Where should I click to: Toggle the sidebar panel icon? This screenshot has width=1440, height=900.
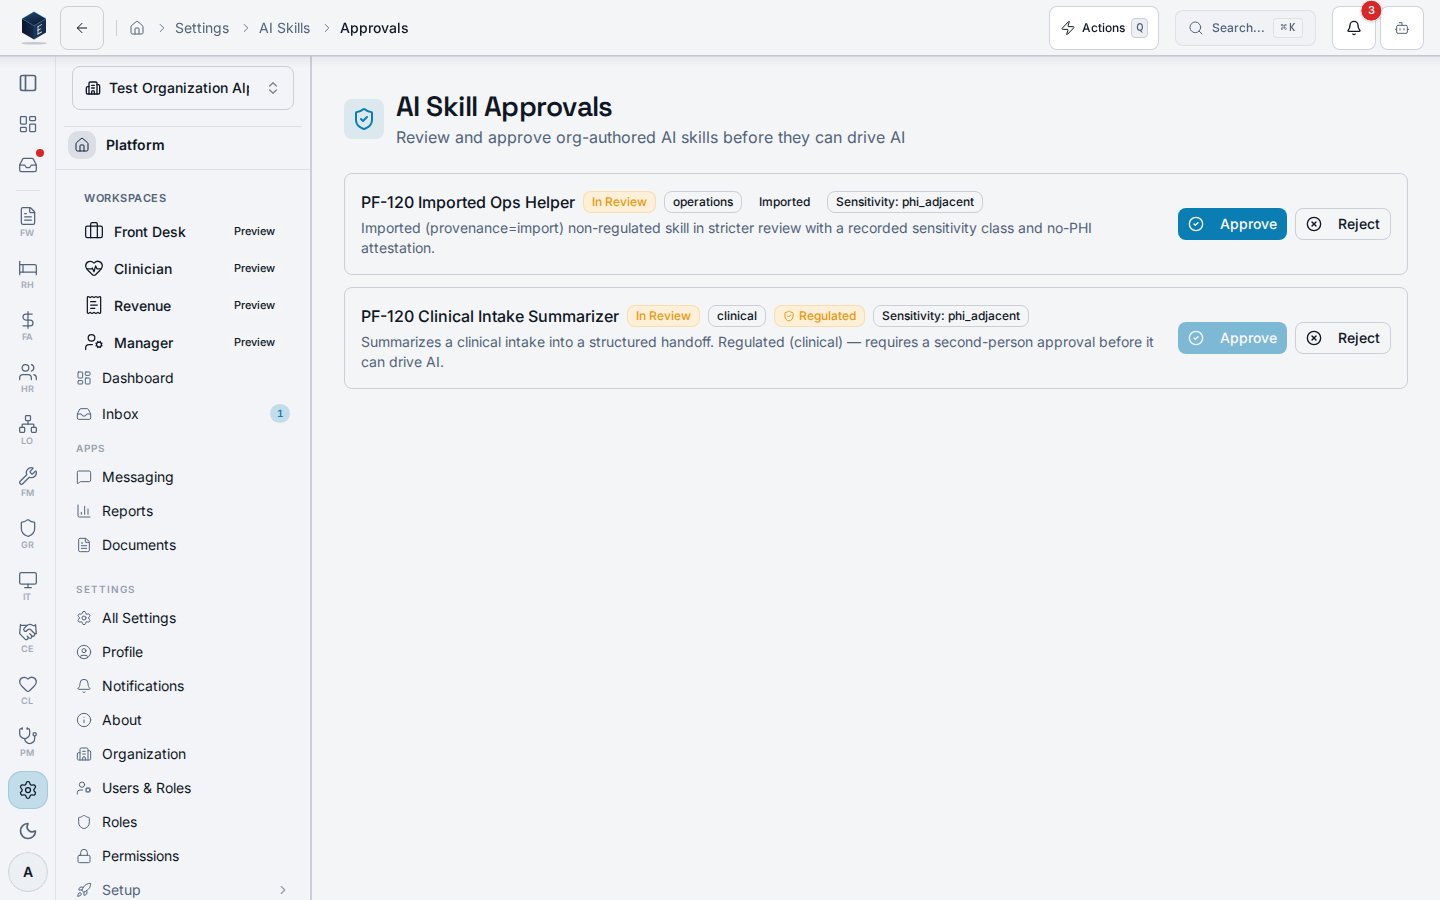click(28, 83)
